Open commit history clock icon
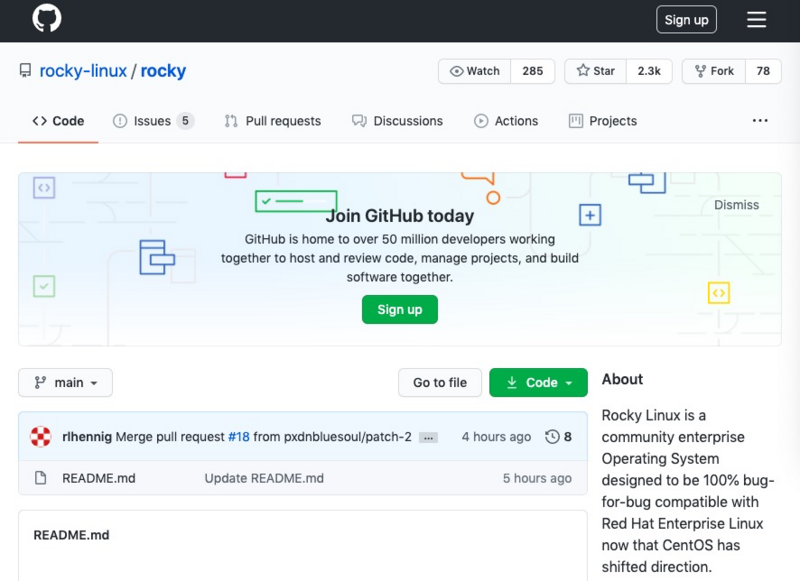The image size is (800, 581). point(552,437)
